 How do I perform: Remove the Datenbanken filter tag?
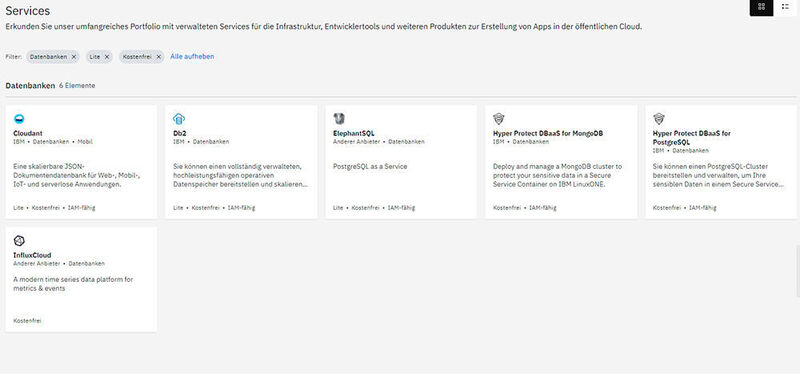coord(73,57)
